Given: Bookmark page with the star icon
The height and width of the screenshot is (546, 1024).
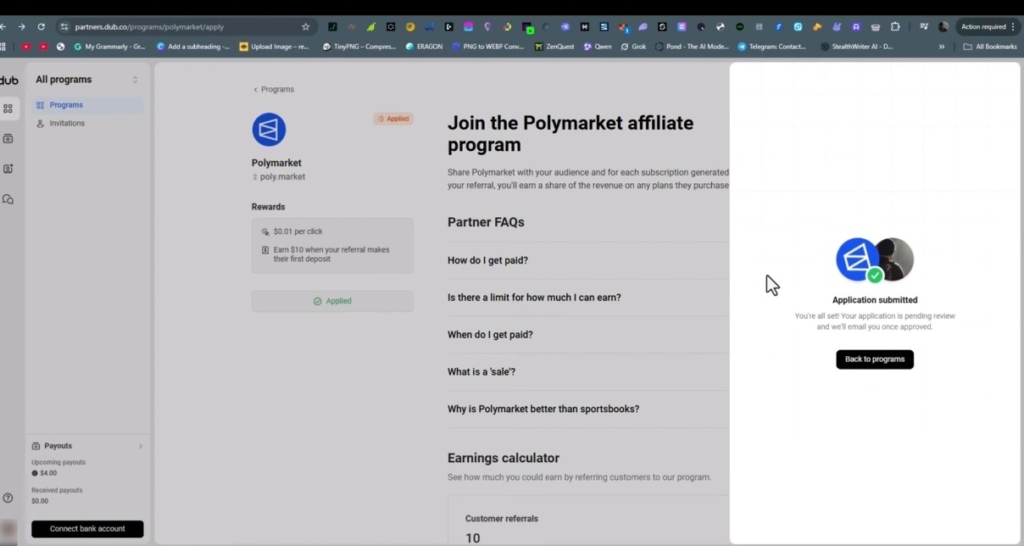Looking at the screenshot, I should click(305, 27).
